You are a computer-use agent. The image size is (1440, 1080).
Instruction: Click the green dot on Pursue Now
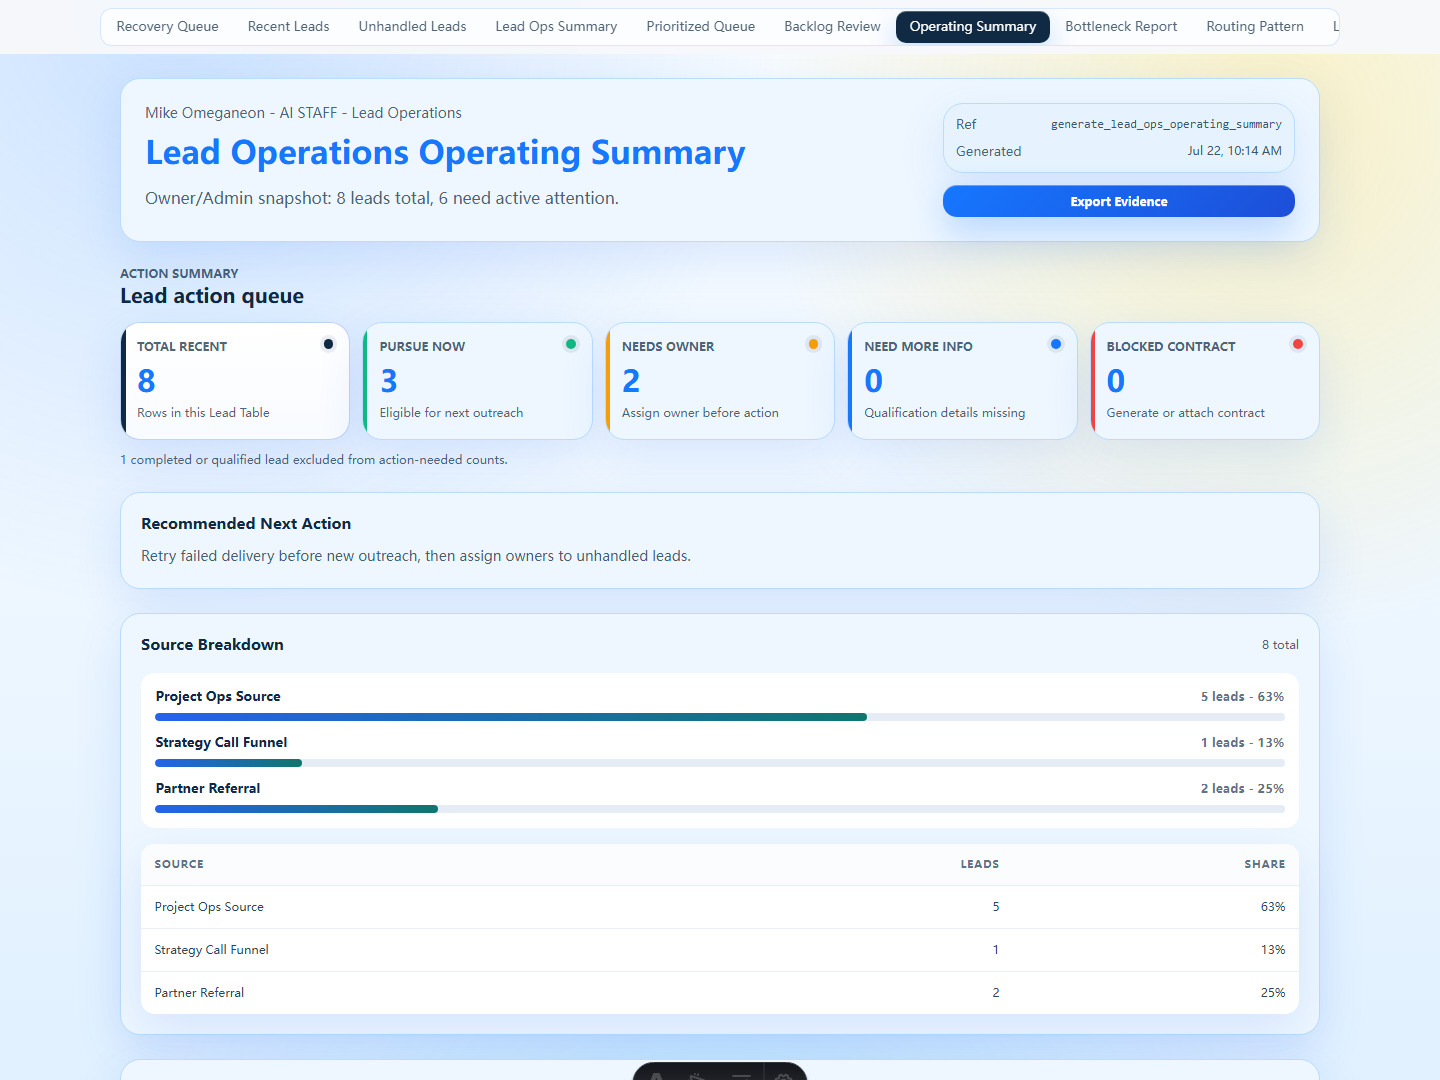pyautogui.click(x=571, y=344)
